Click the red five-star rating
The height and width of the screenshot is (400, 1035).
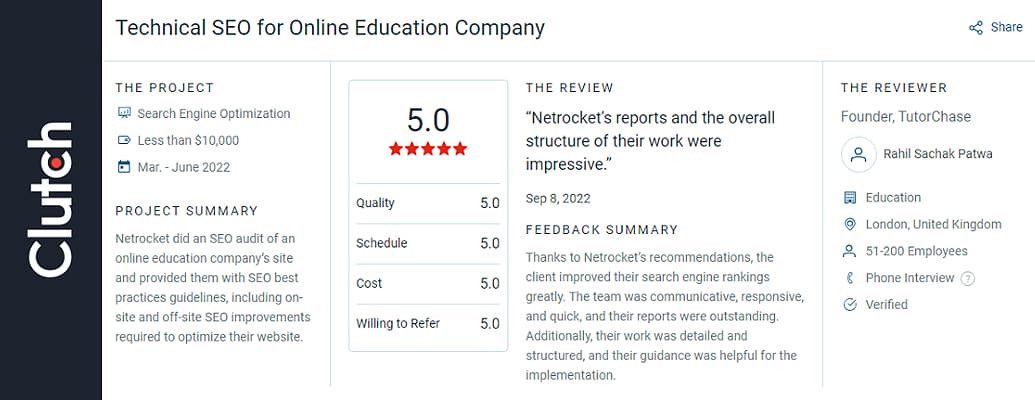(428, 149)
